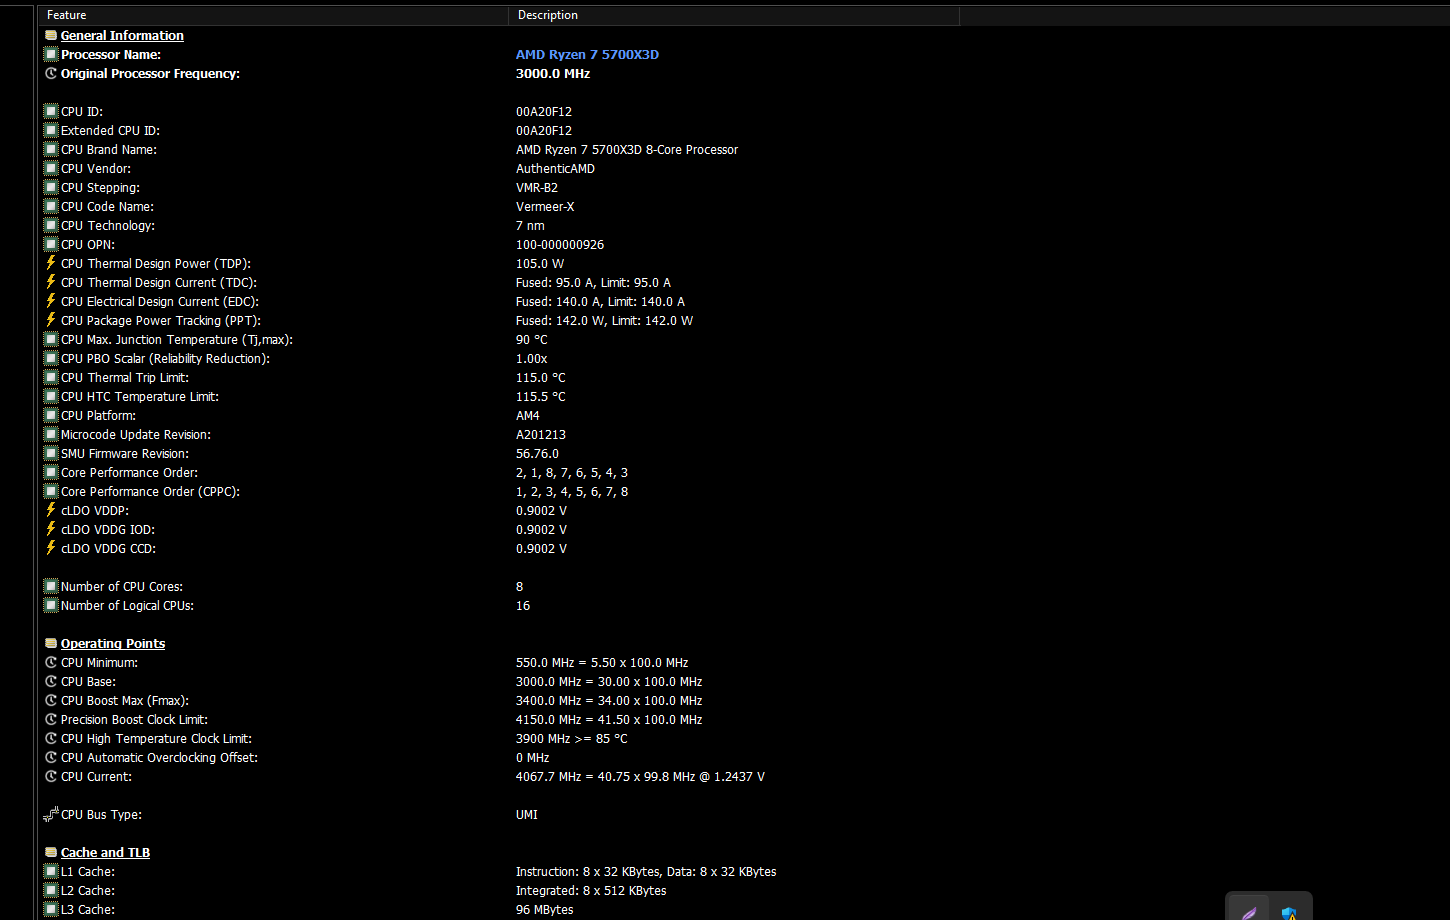Open Windows Security shield tray icon

pyautogui.click(x=1289, y=912)
